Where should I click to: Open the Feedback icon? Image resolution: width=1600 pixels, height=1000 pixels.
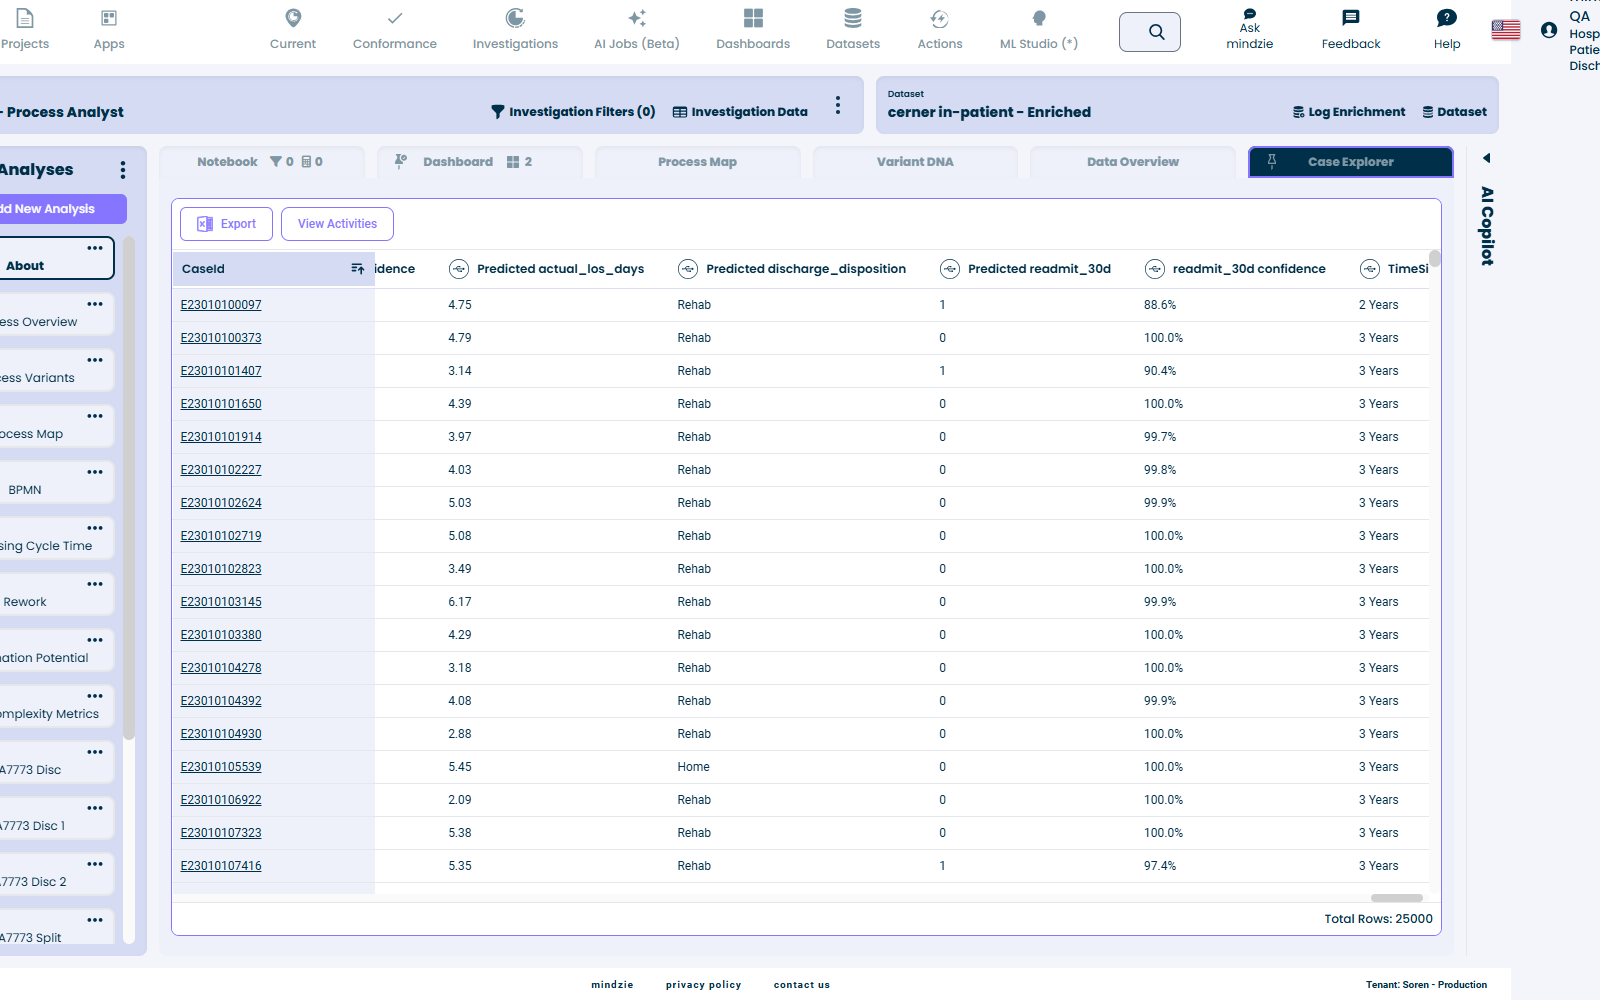point(1351,18)
